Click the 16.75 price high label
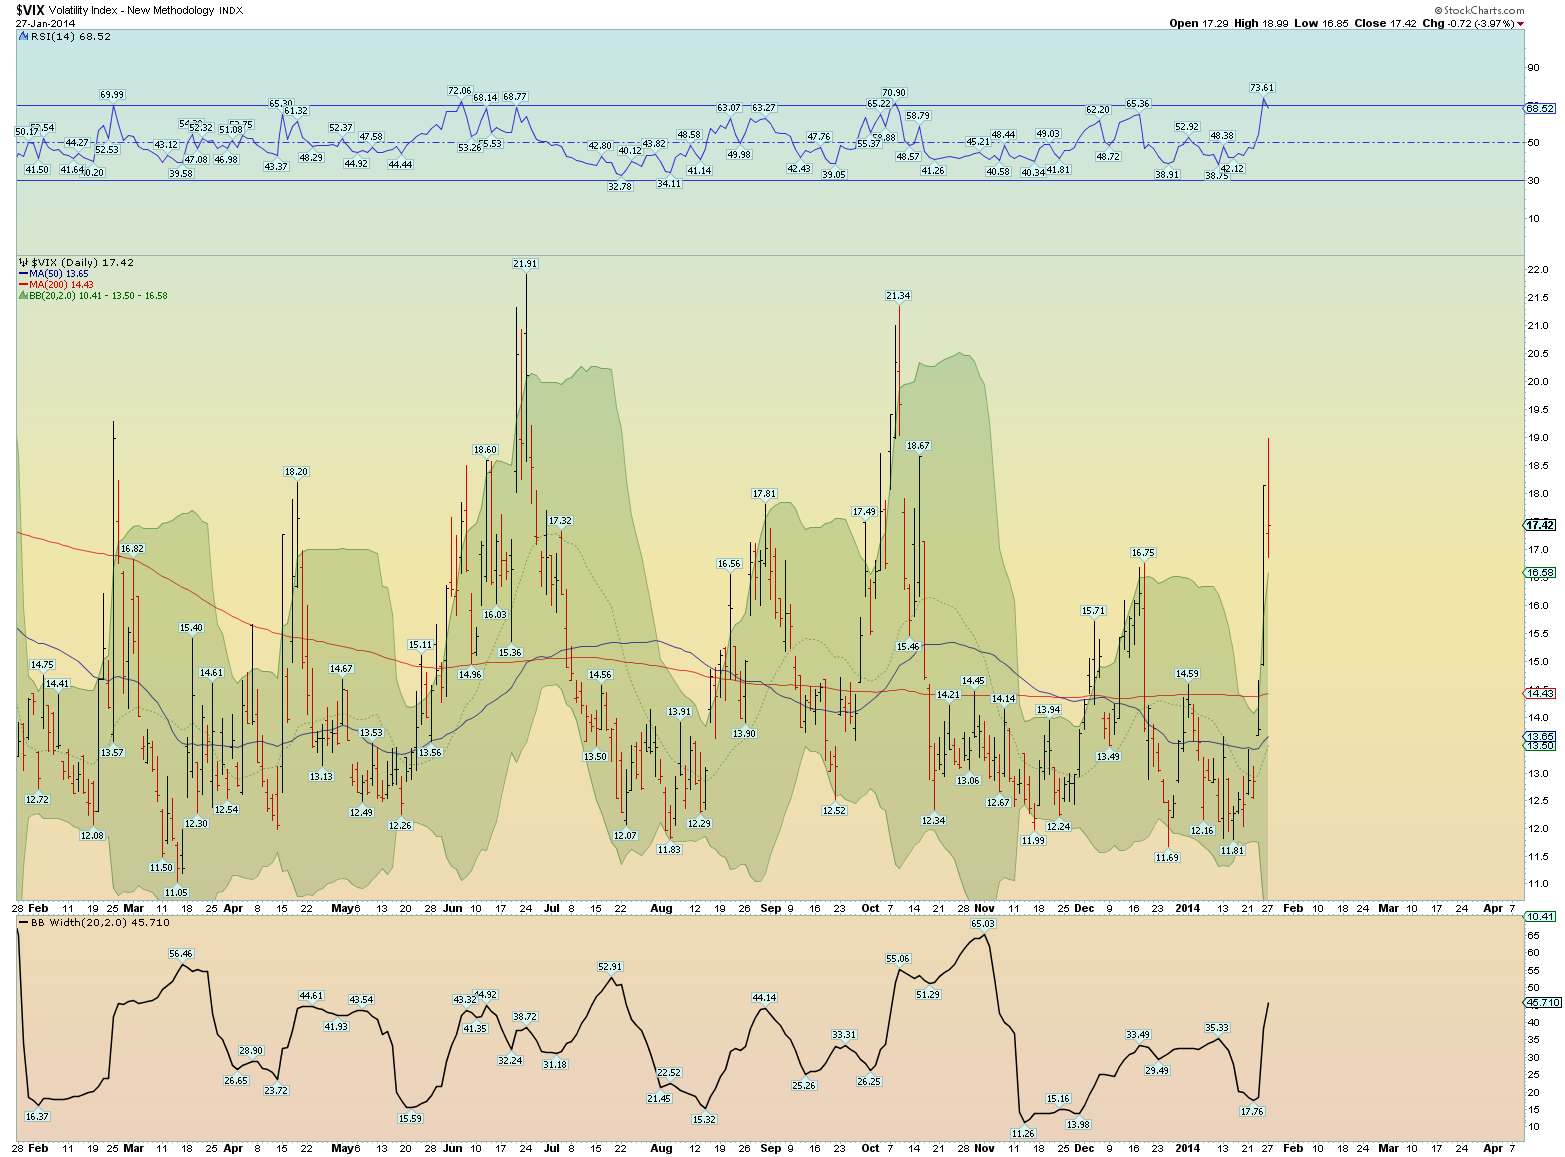The width and height of the screenshot is (1565, 1157). 1143,552
